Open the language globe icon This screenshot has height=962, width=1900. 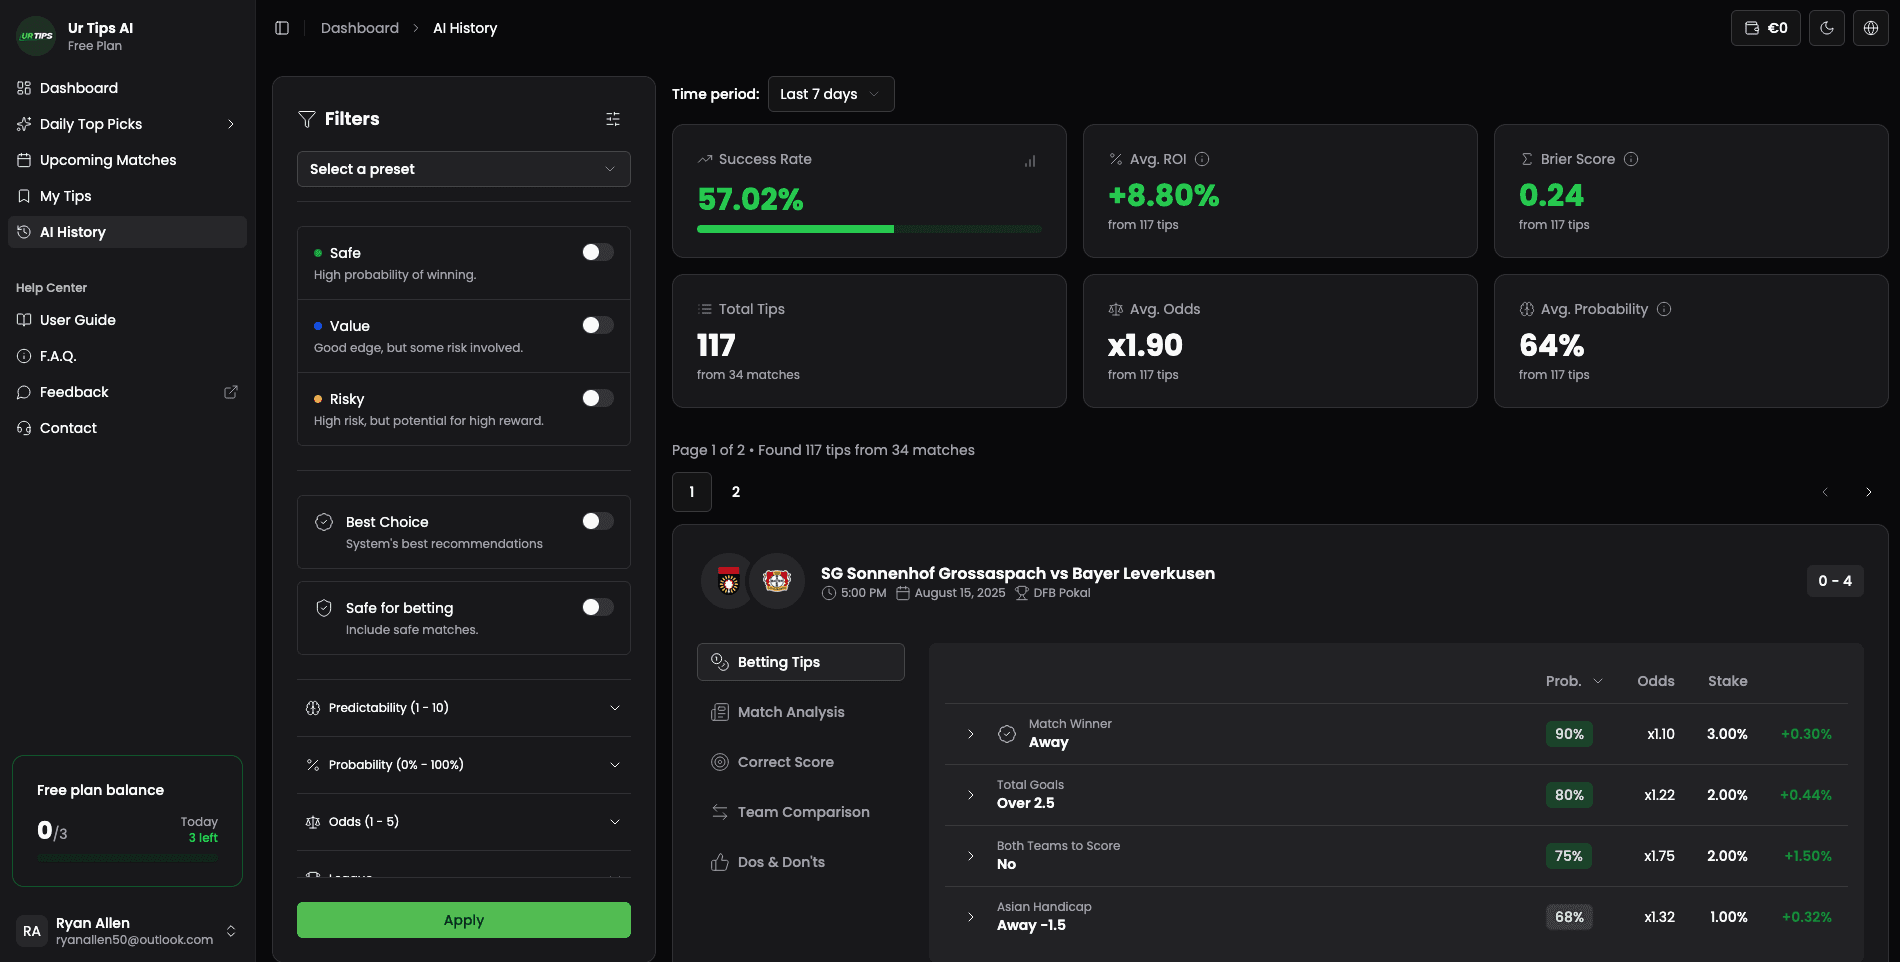tap(1870, 28)
